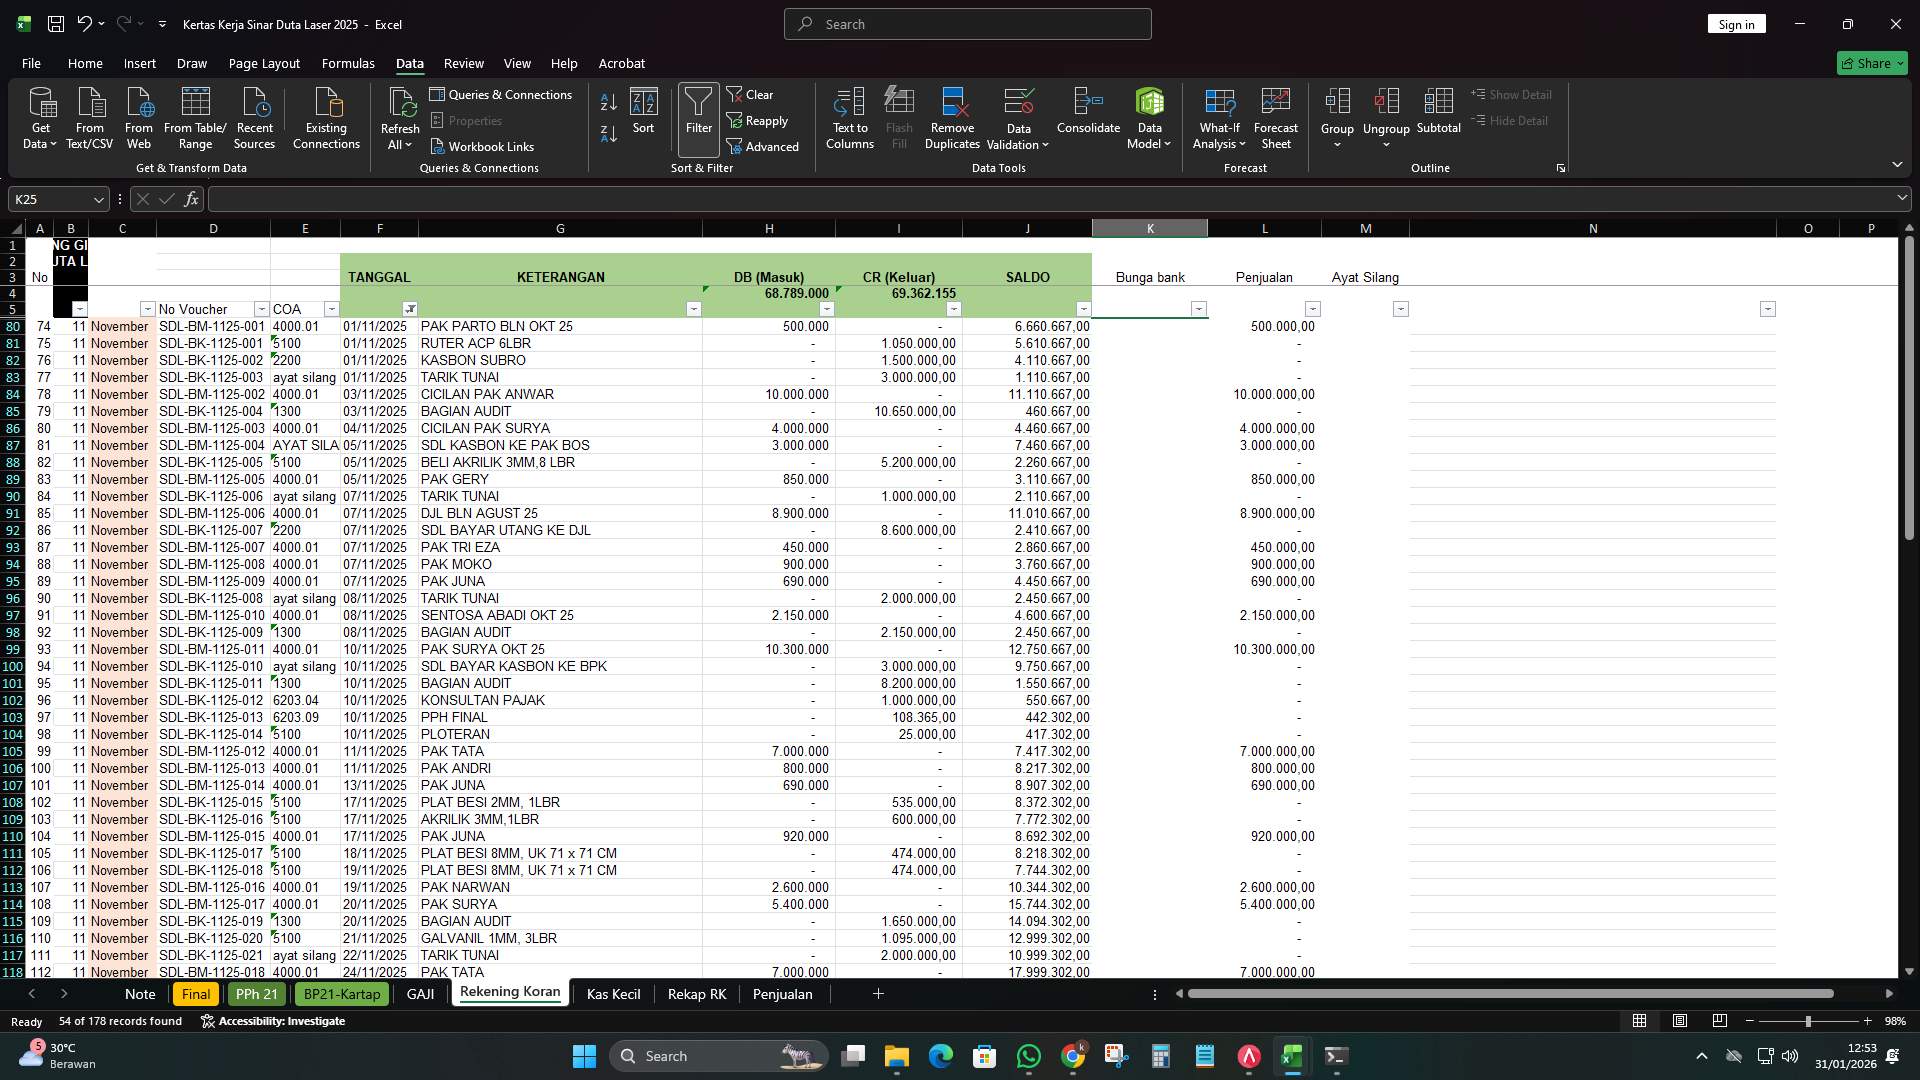This screenshot has width=1920, height=1080.
Task: Open the Consolidate tool
Action: tap(1088, 115)
